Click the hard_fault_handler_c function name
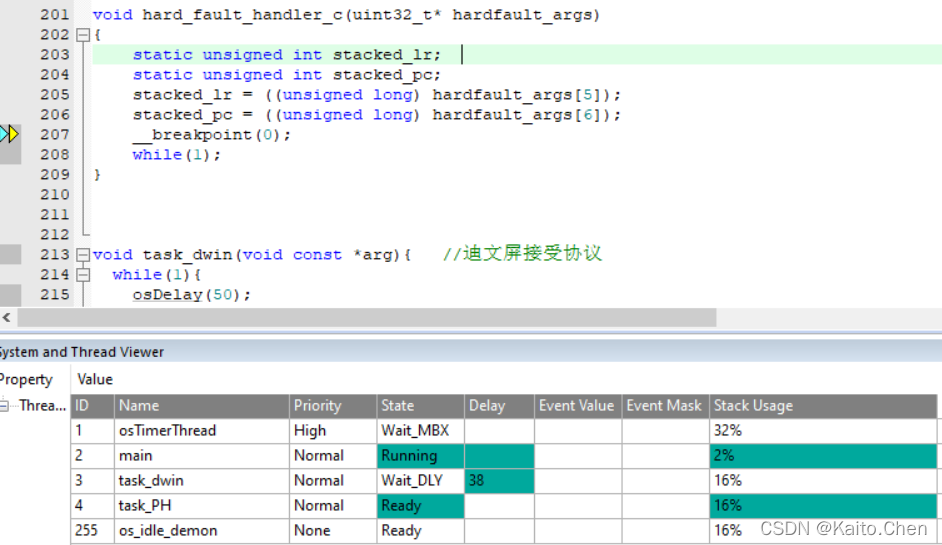The height and width of the screenshot is (545, 942). [x=242, y=15]
